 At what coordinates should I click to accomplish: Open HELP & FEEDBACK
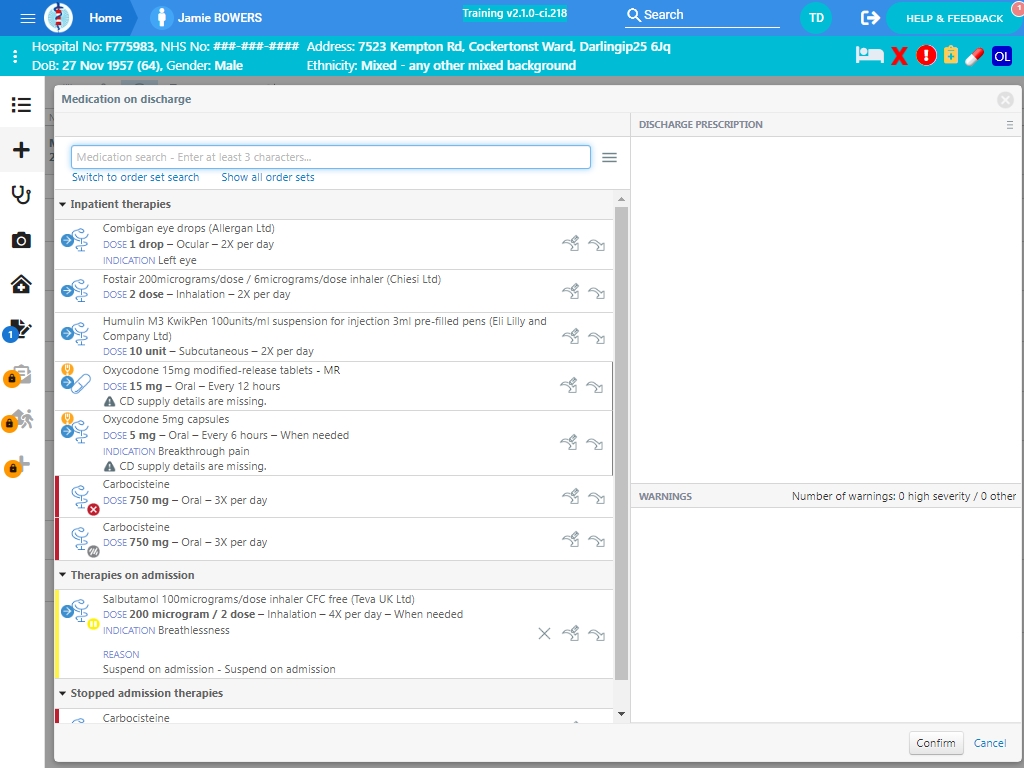click(x=954, y=18)
